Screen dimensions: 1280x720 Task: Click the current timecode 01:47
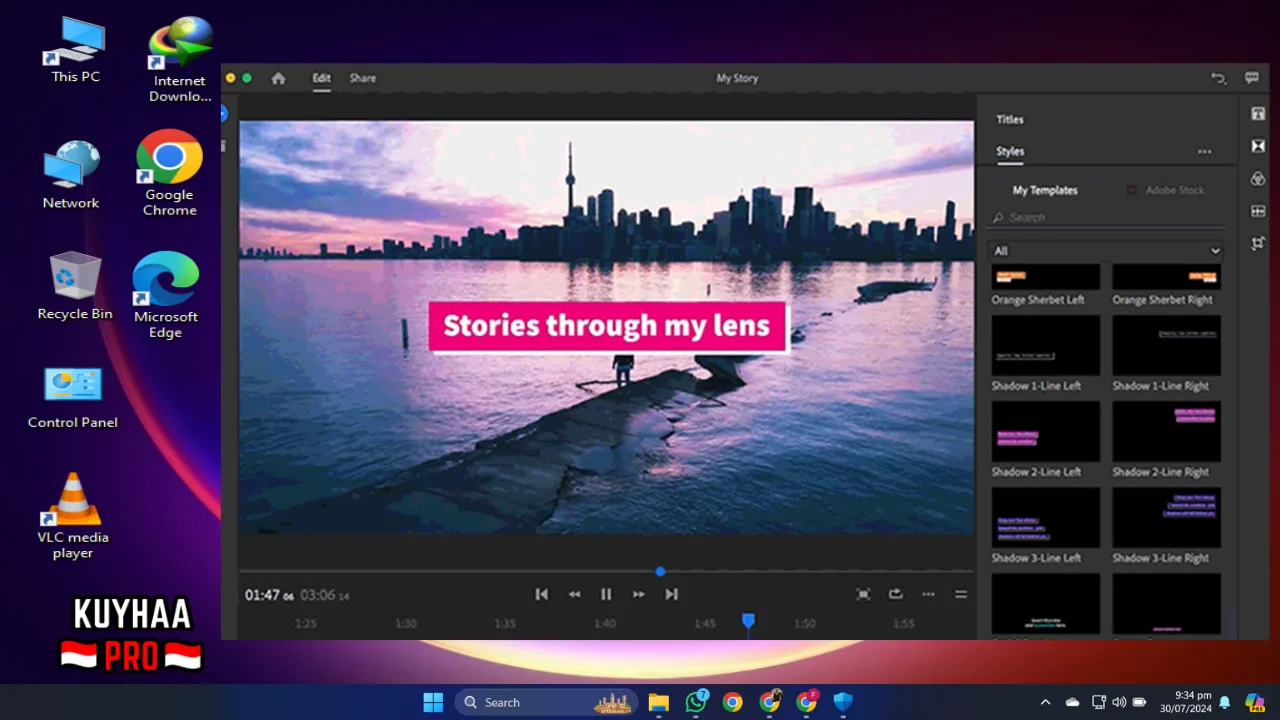[x=269, y=595]
